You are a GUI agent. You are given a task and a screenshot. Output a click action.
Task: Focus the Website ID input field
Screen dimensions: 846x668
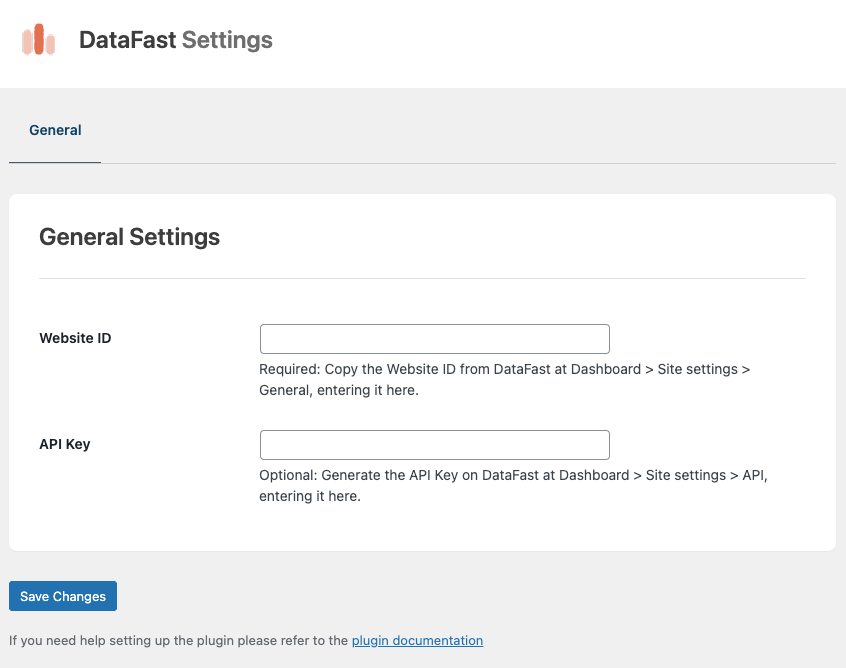click(434, 339)
